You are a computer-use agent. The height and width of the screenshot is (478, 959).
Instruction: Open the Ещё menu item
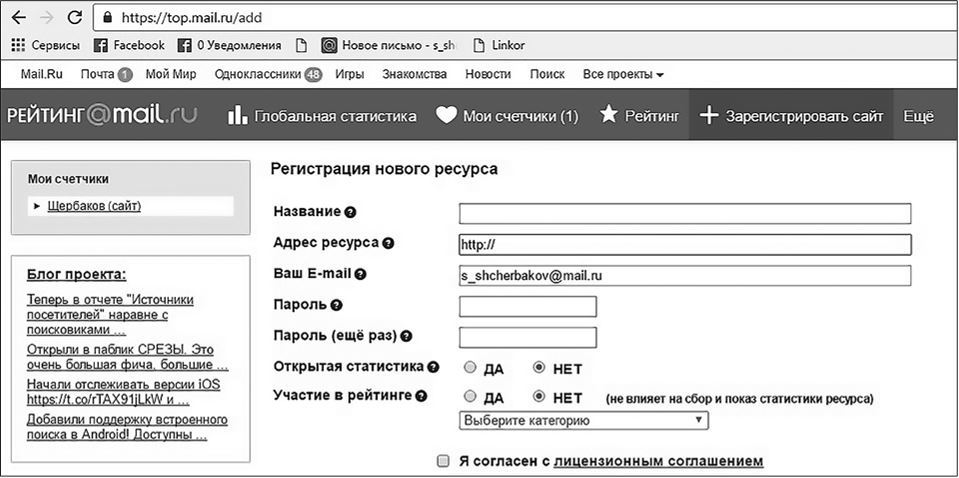pyautogui.click(x=918, y=116)
